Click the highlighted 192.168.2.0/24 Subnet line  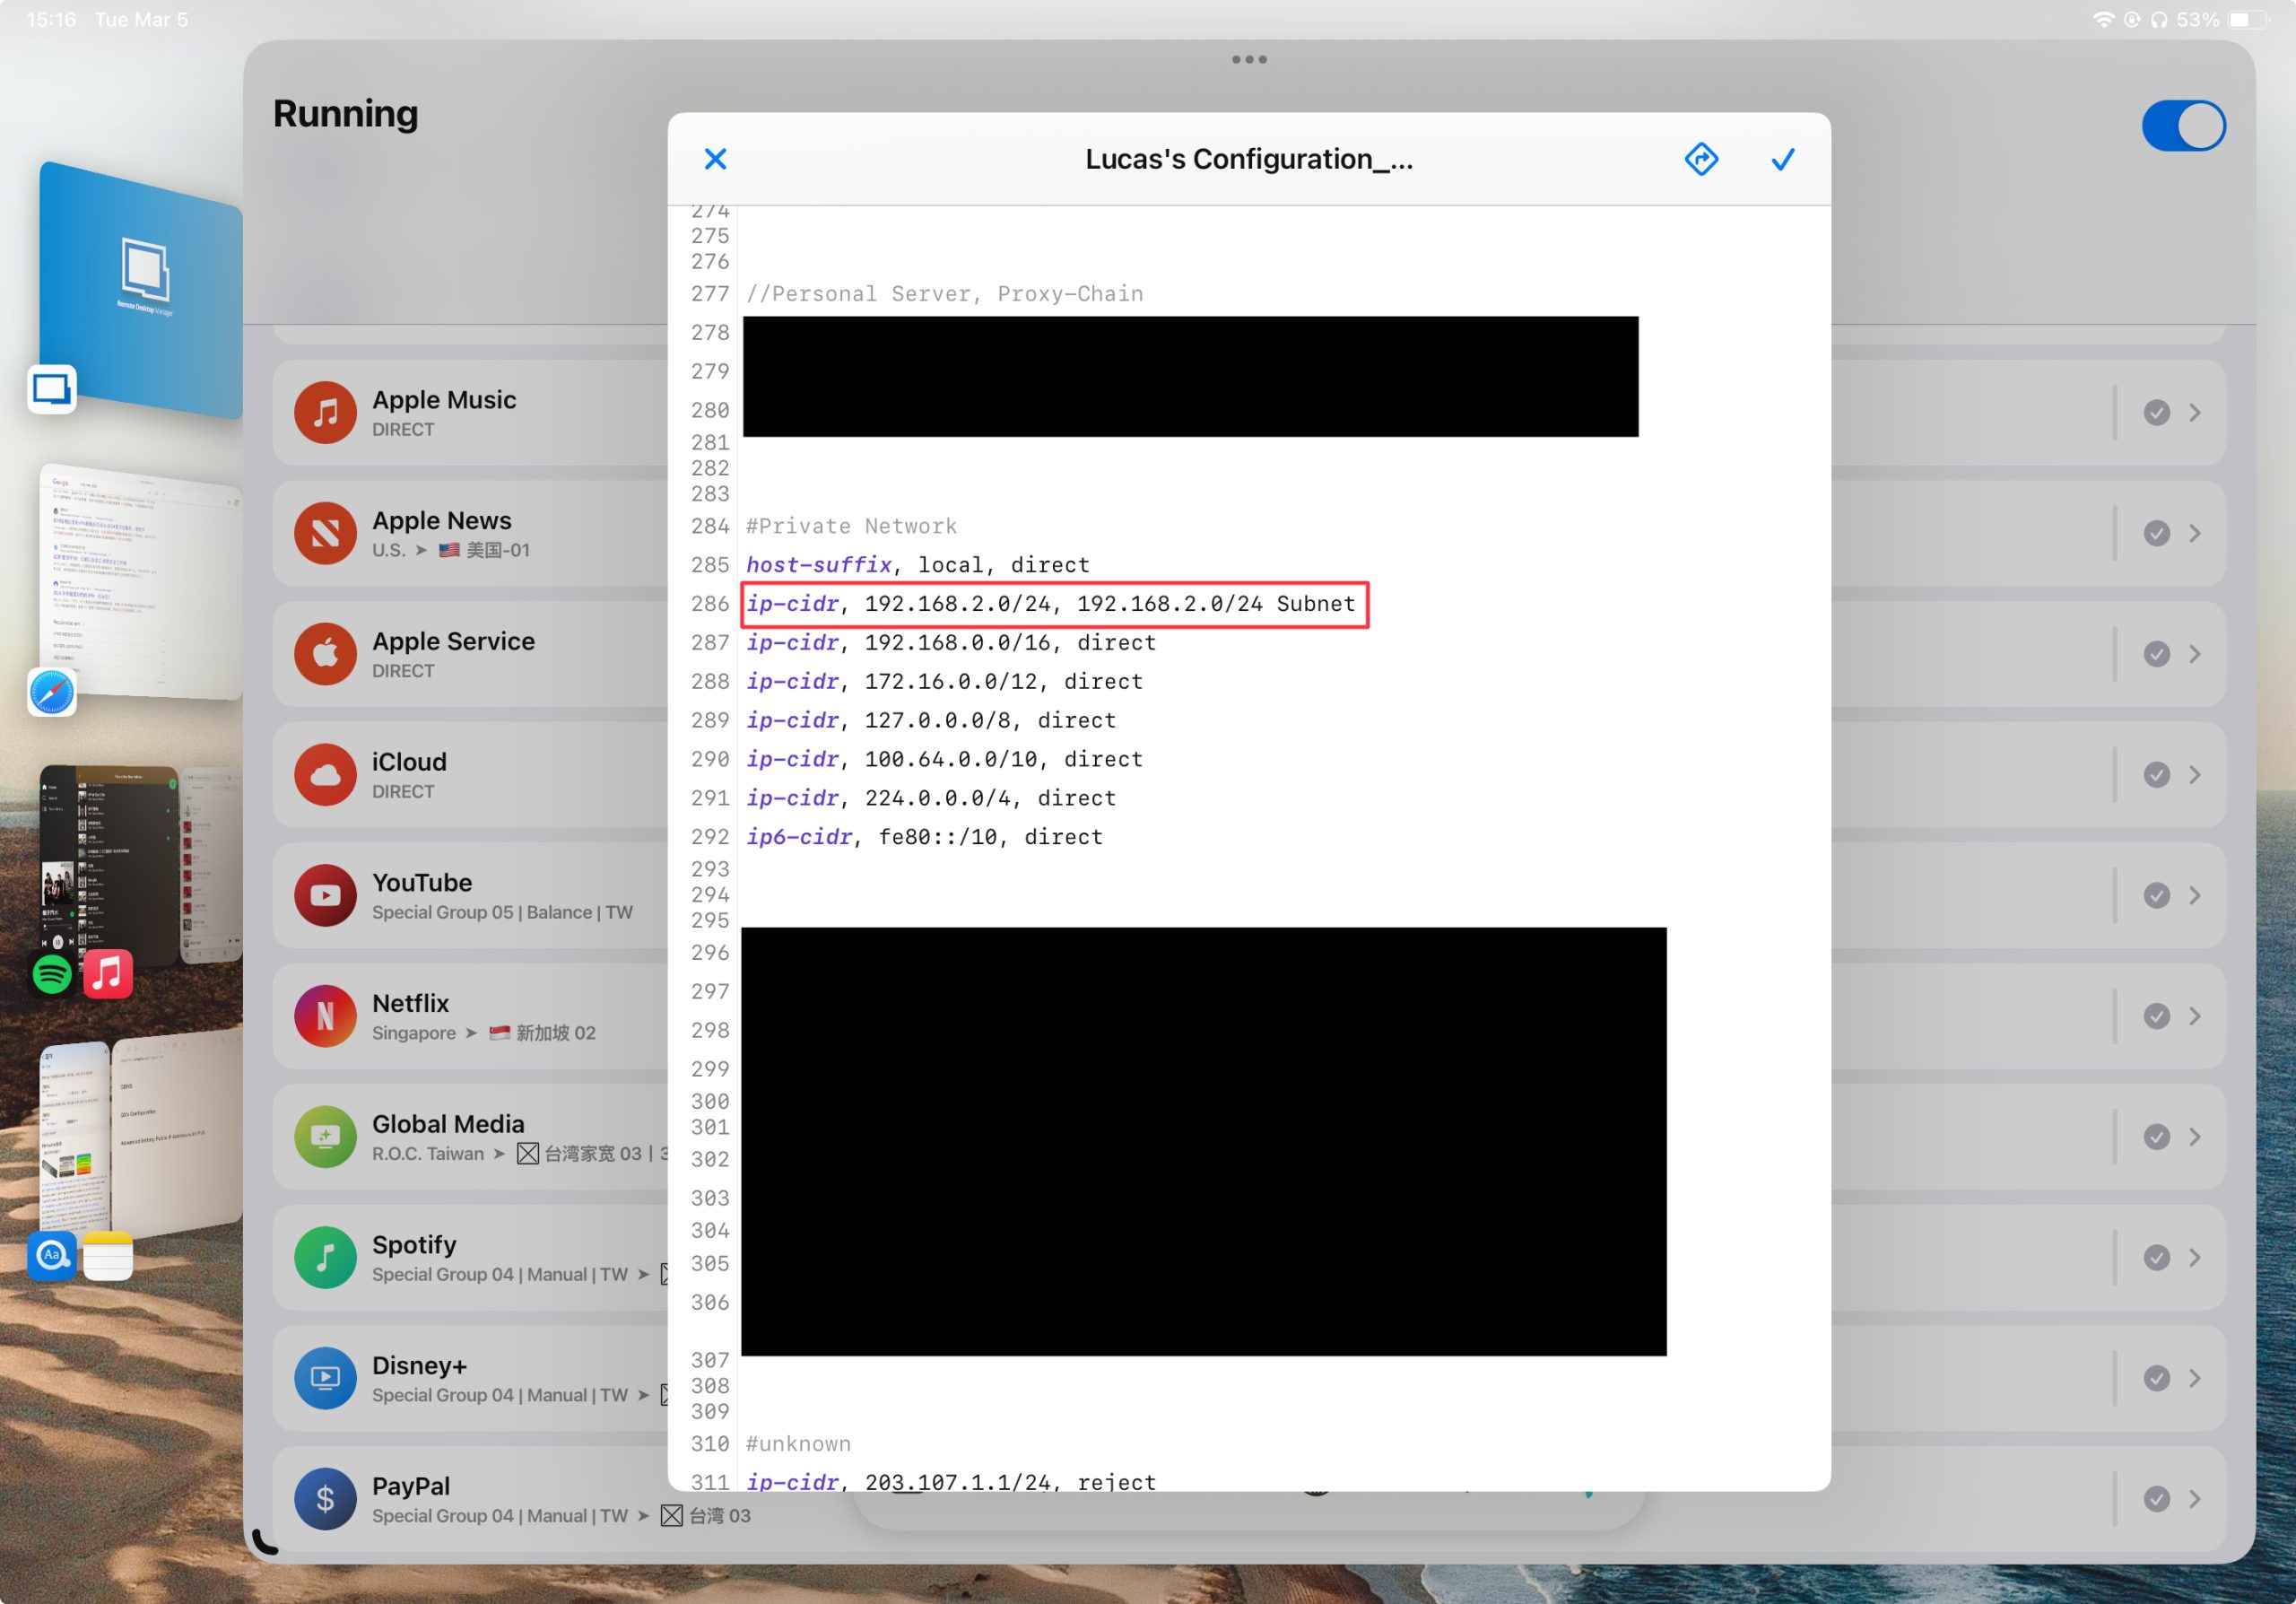[x=1052, y=604]
